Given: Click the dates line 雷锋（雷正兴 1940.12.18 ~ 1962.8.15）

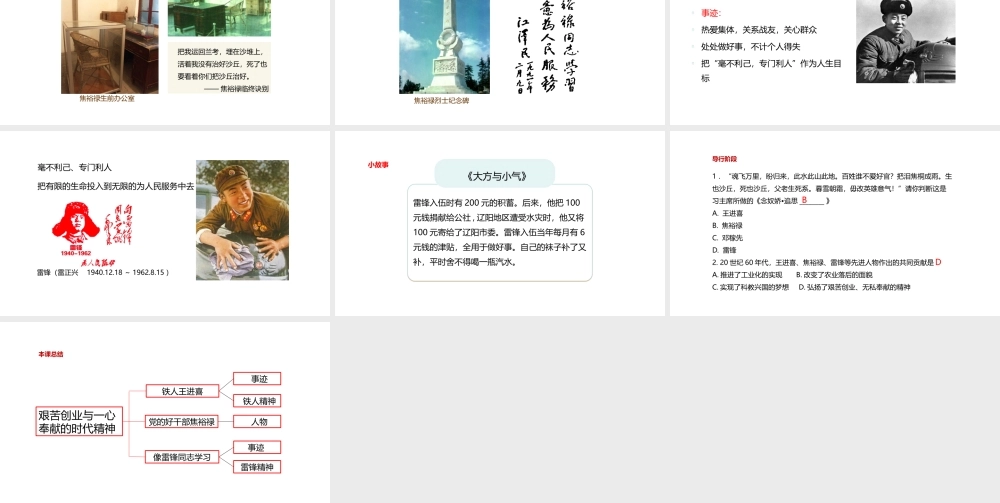Looking at the screenshot, I should 103,272.
